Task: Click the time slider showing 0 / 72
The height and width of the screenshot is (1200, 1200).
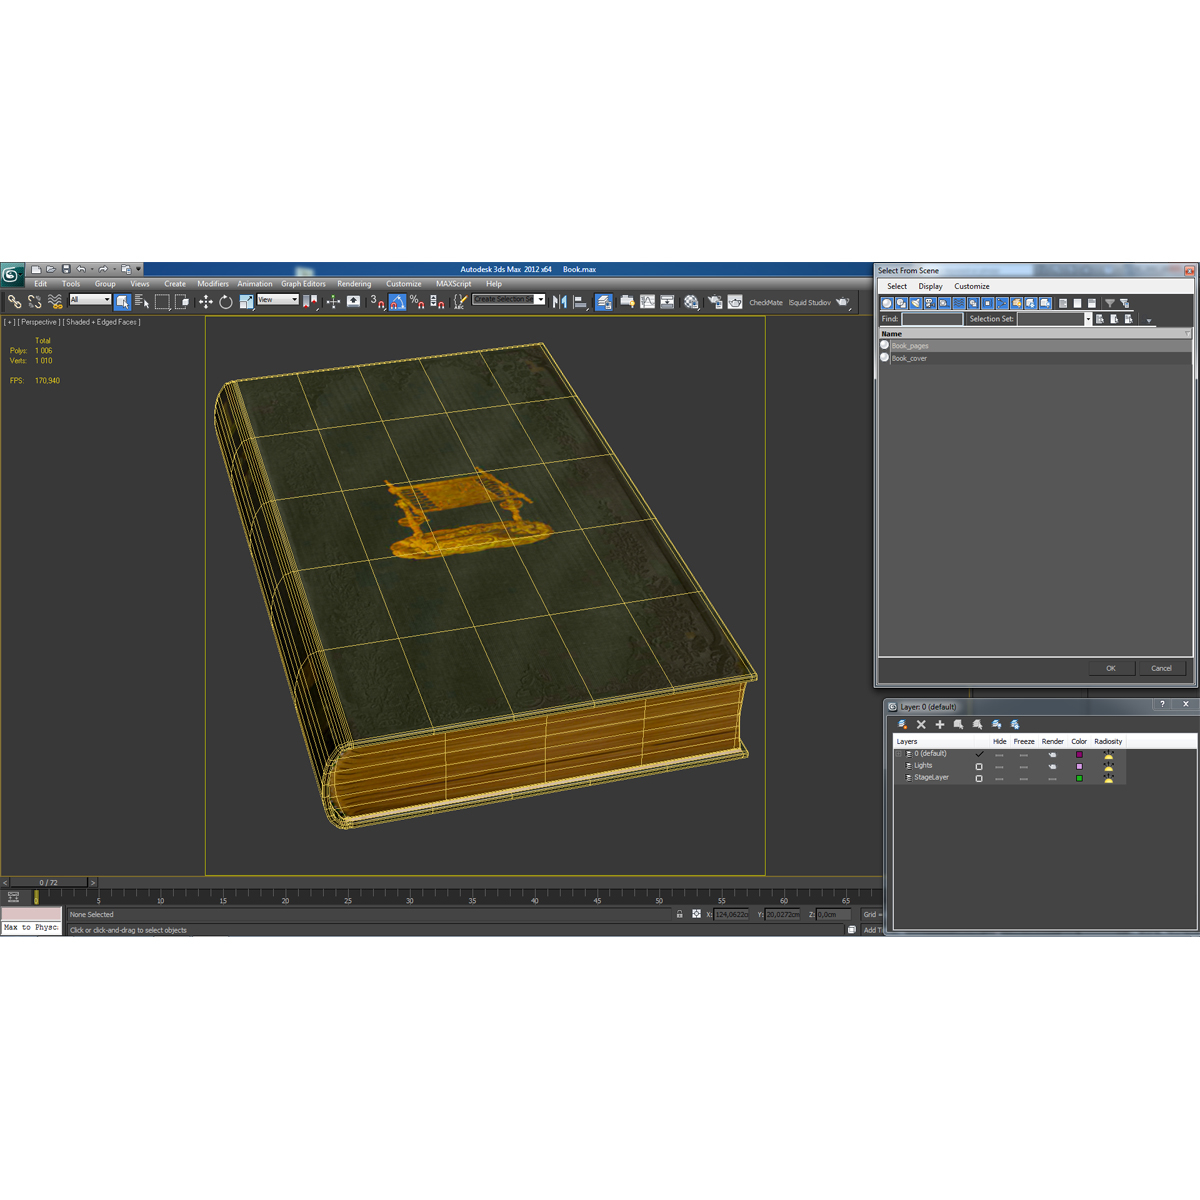Action: 49,883
